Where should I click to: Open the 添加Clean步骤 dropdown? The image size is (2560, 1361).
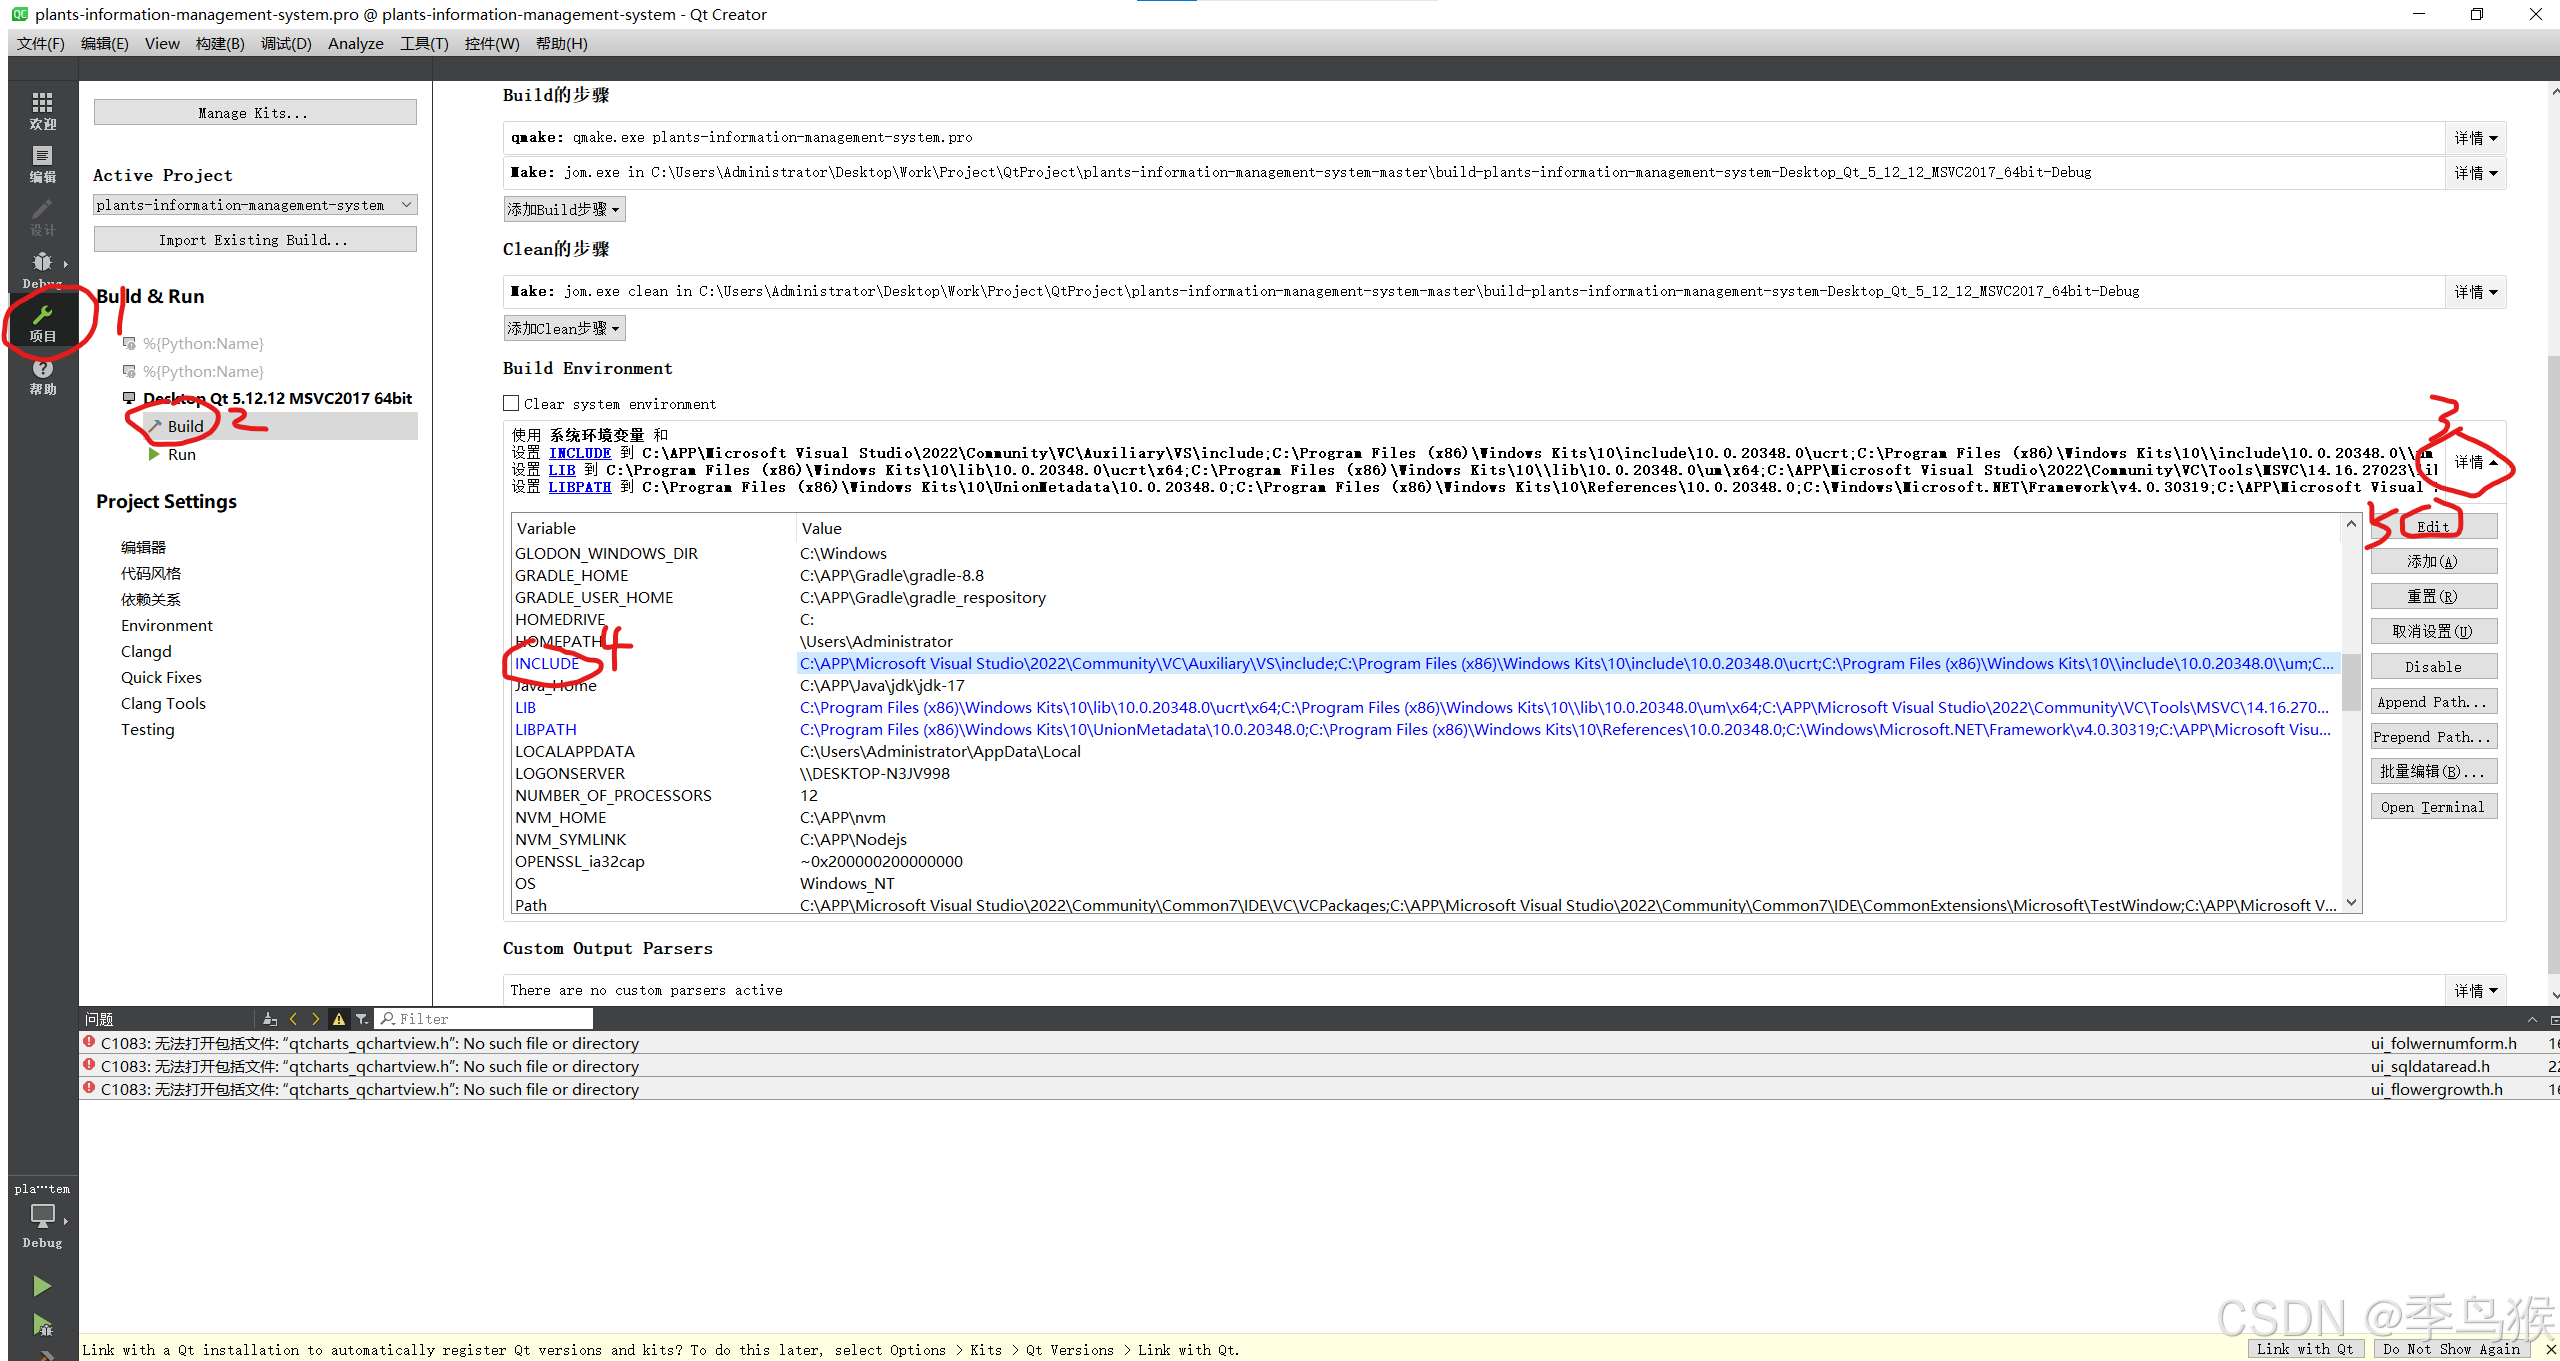(564, 328)
